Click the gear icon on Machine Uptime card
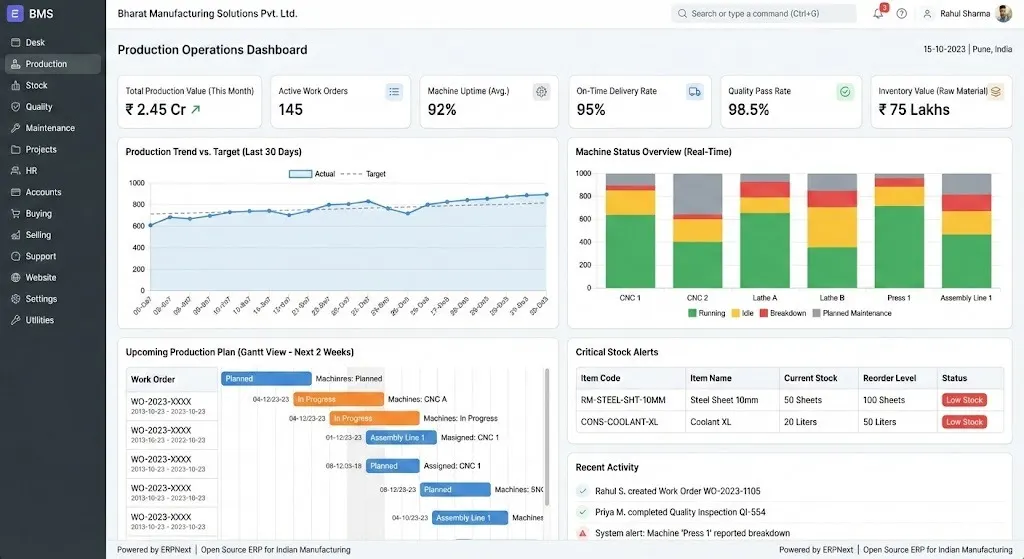This screenshot has height=559, width=1024. pos(541,91)
